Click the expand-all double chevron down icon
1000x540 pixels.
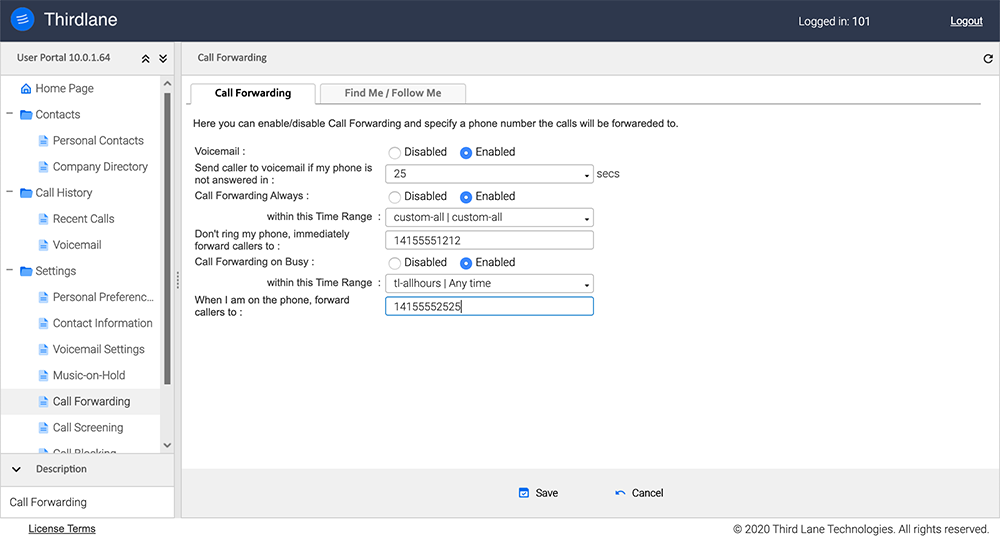pyautogui.click(x=163, y=59)
